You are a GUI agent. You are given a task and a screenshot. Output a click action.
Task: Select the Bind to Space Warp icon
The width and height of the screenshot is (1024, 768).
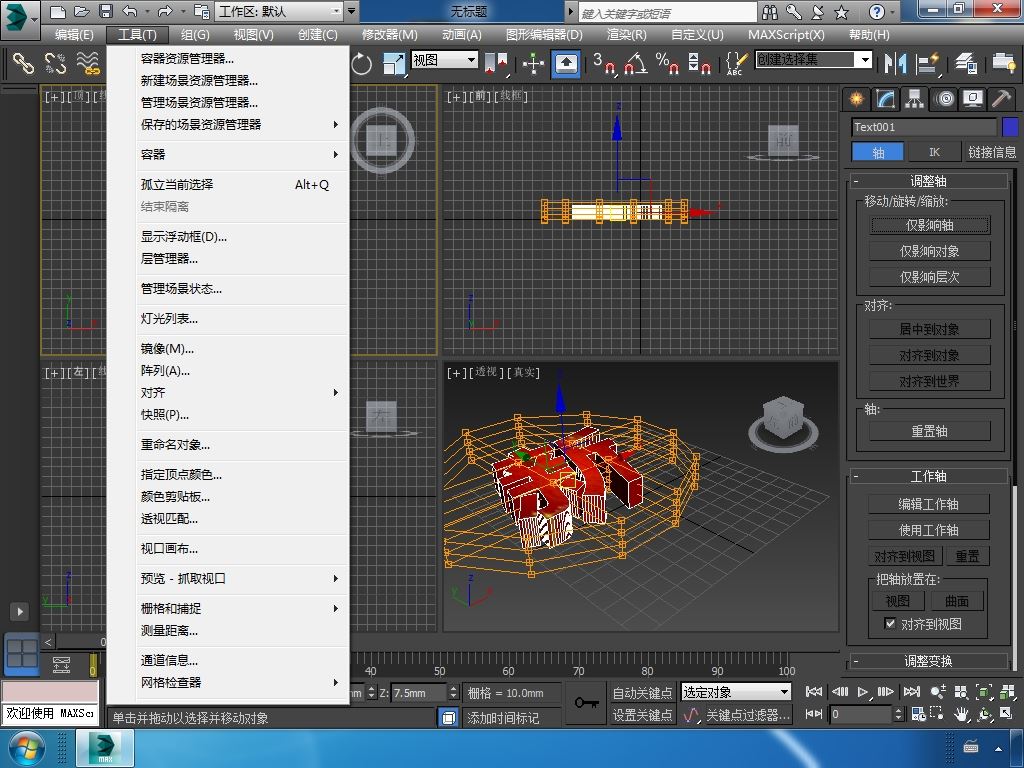88,63
